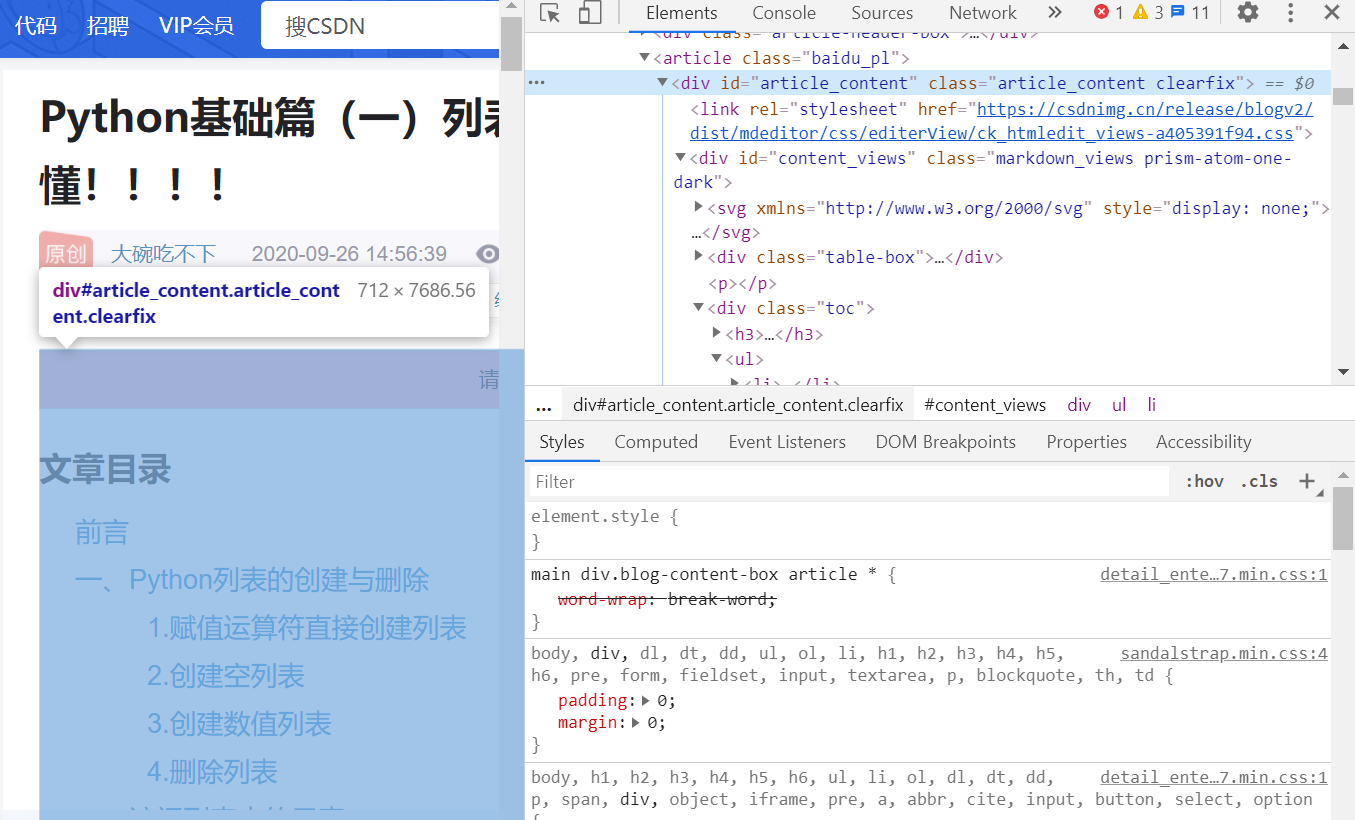This screenshot has height=820, width=1355.
Task: Open 一、Python列表的创建与删除 toc link
Action: pos(252,580)
